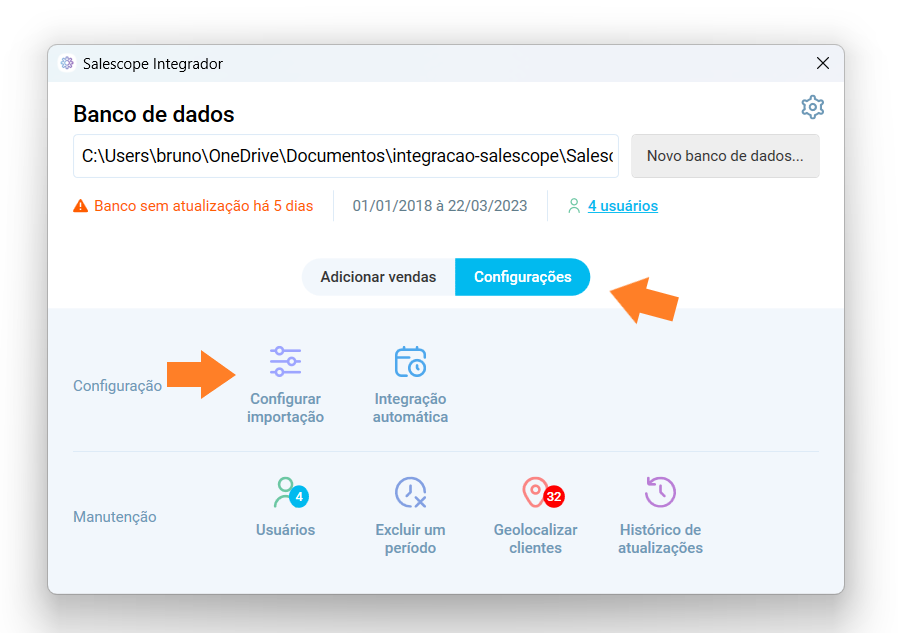Click the Banco de dados heading
Viewport: 898px width, 633px height.
click(x=153, y=114)
